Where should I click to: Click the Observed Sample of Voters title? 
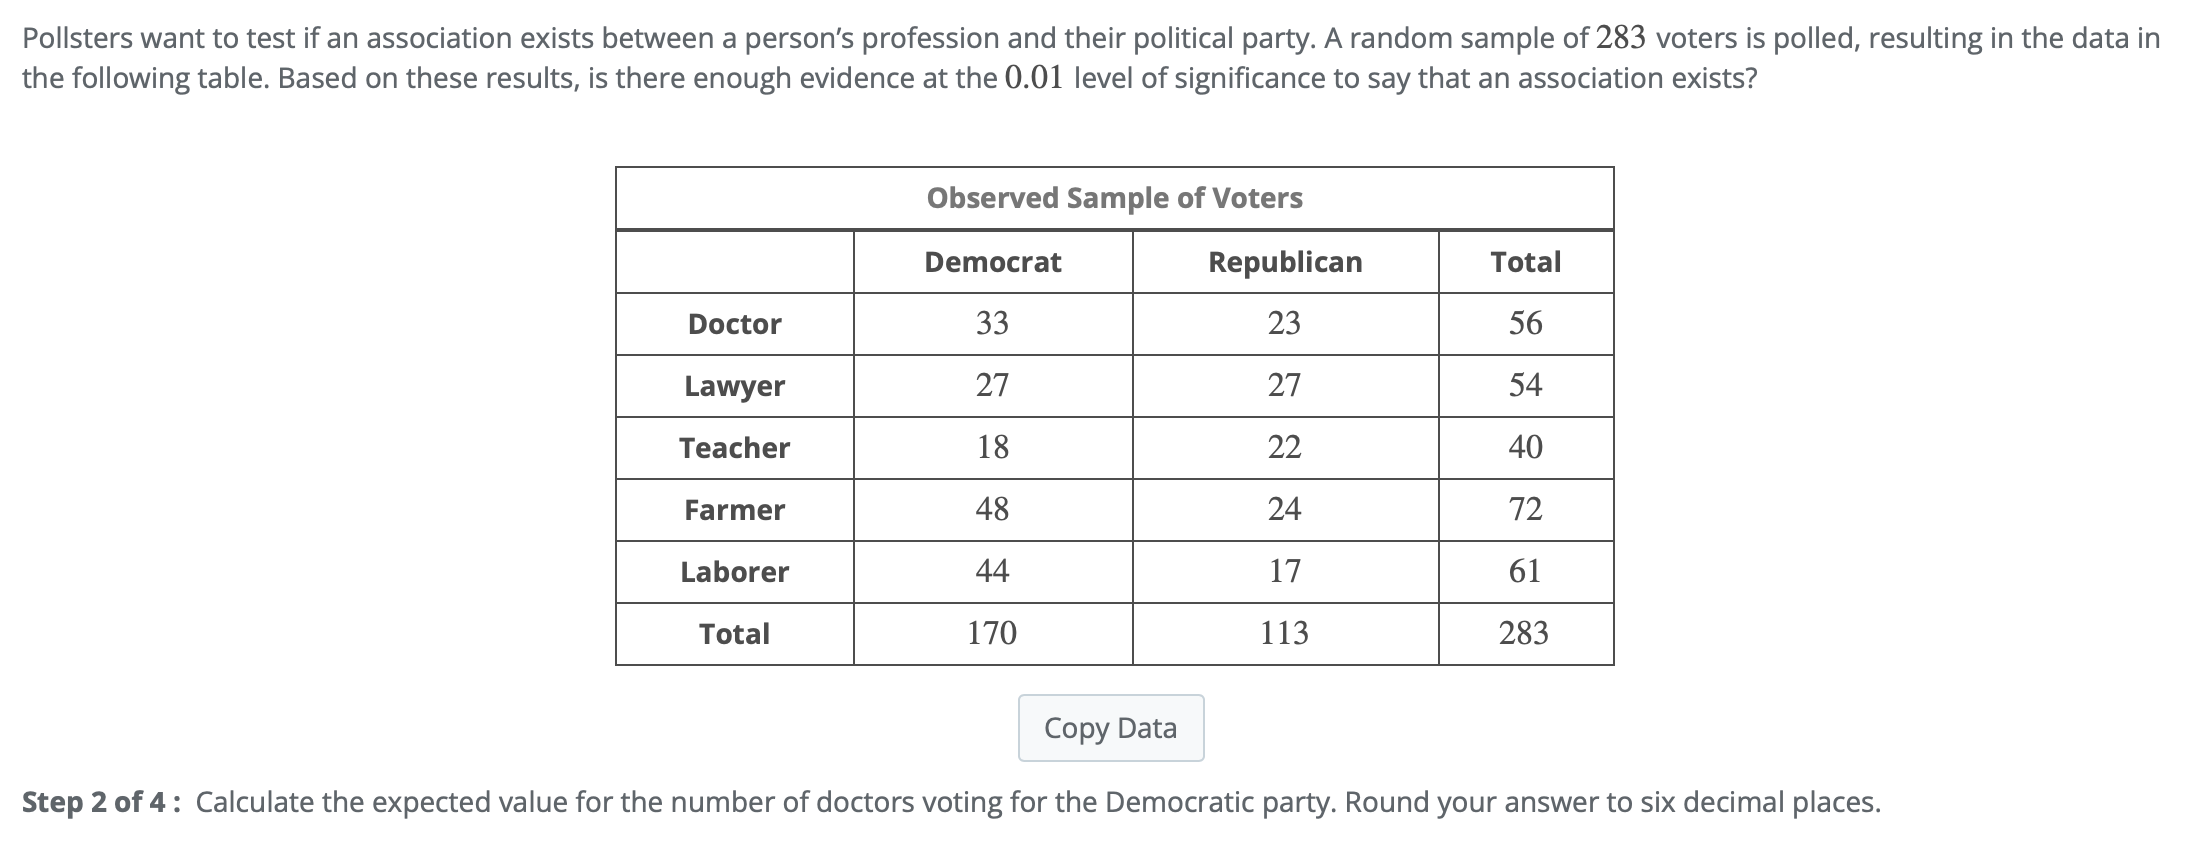click(x=1114, y=198)
